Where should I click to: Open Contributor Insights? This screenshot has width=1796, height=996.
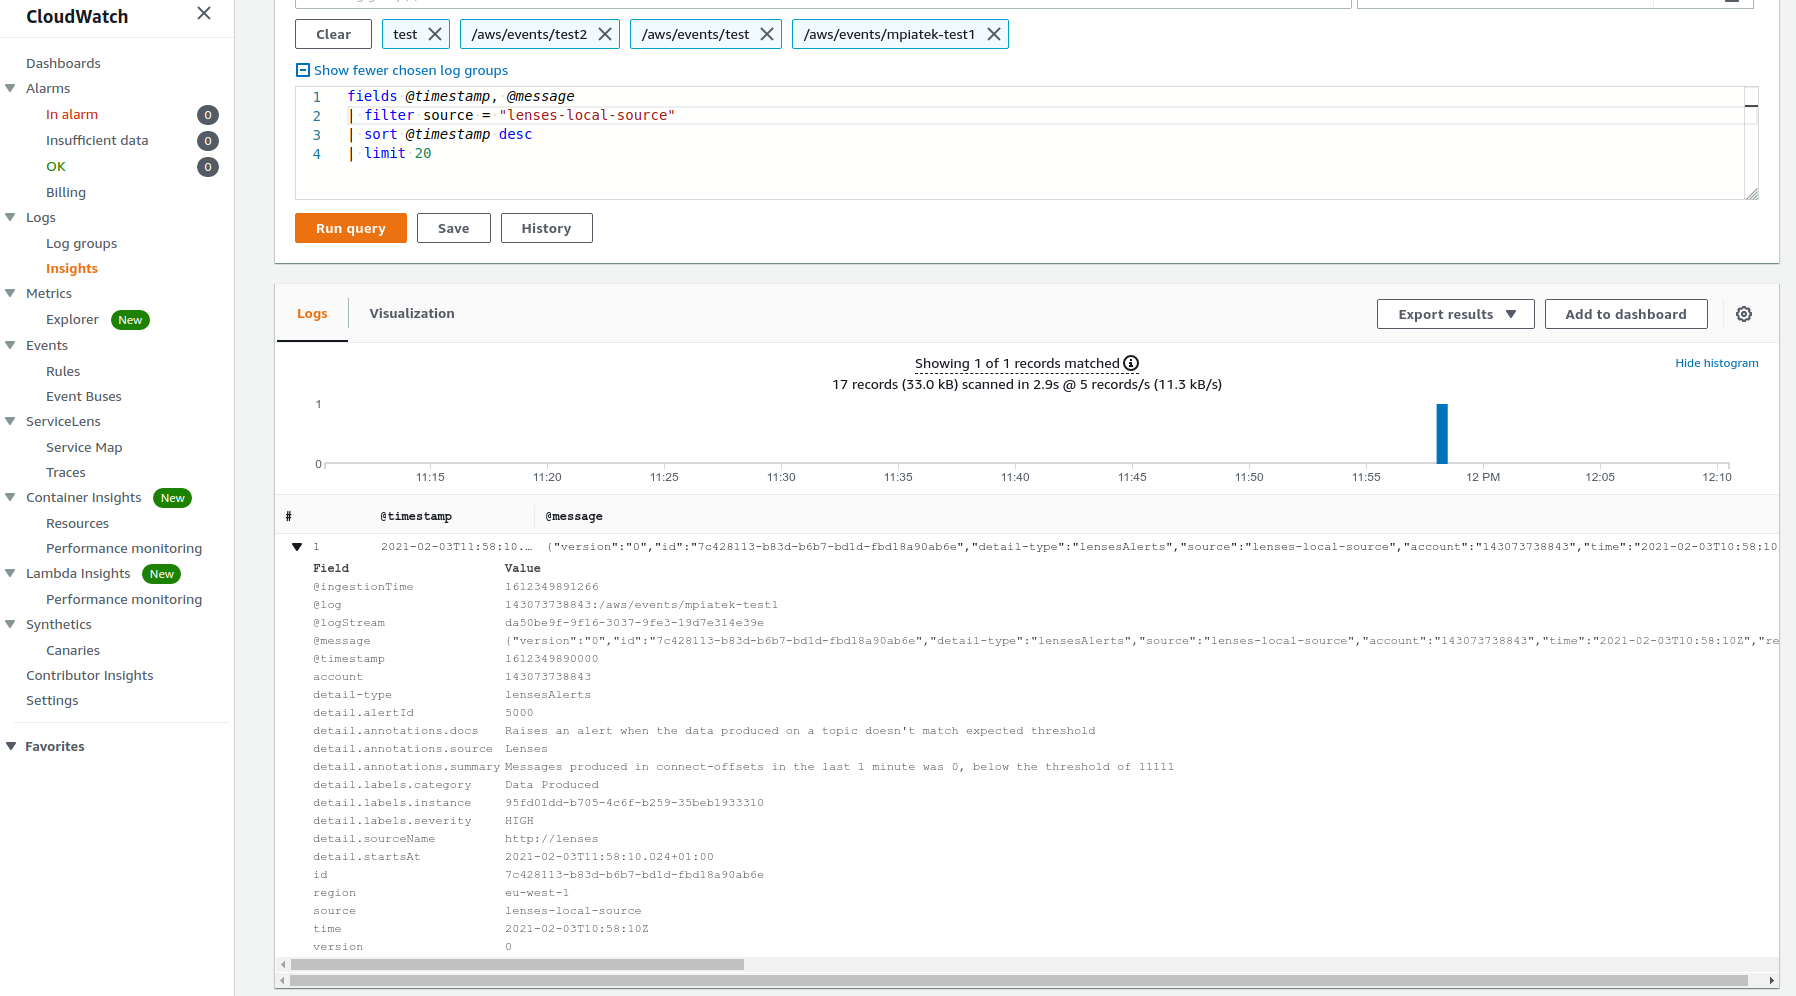tap(90, 675)
